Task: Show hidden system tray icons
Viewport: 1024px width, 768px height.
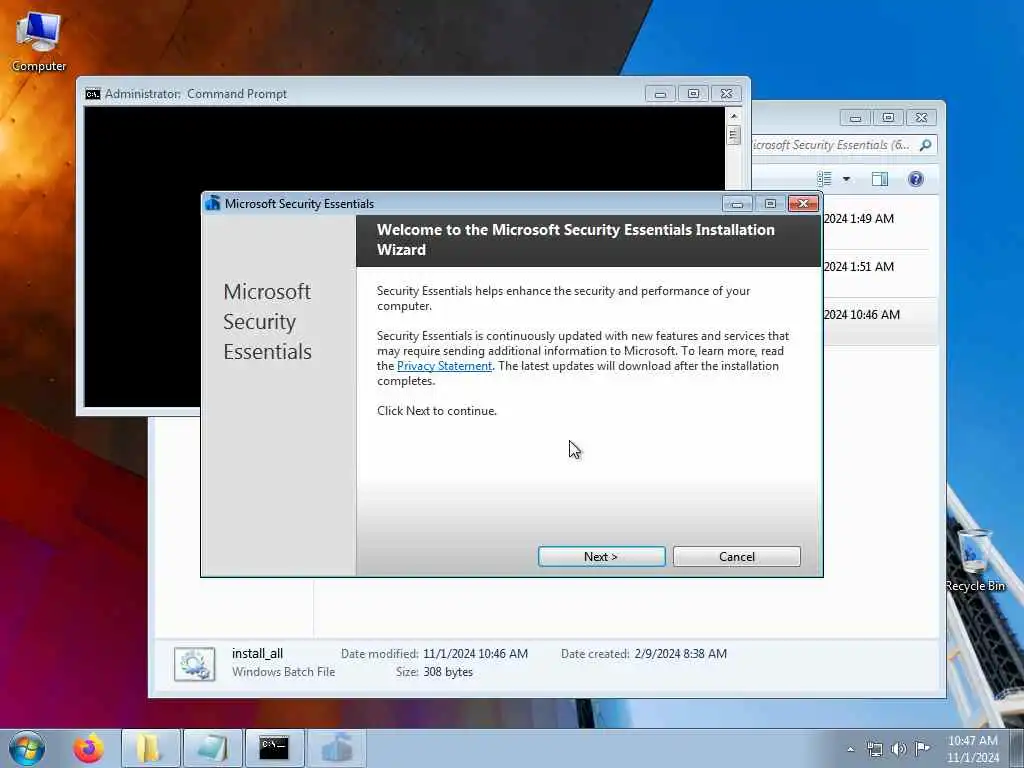Action: coord(850,749)
